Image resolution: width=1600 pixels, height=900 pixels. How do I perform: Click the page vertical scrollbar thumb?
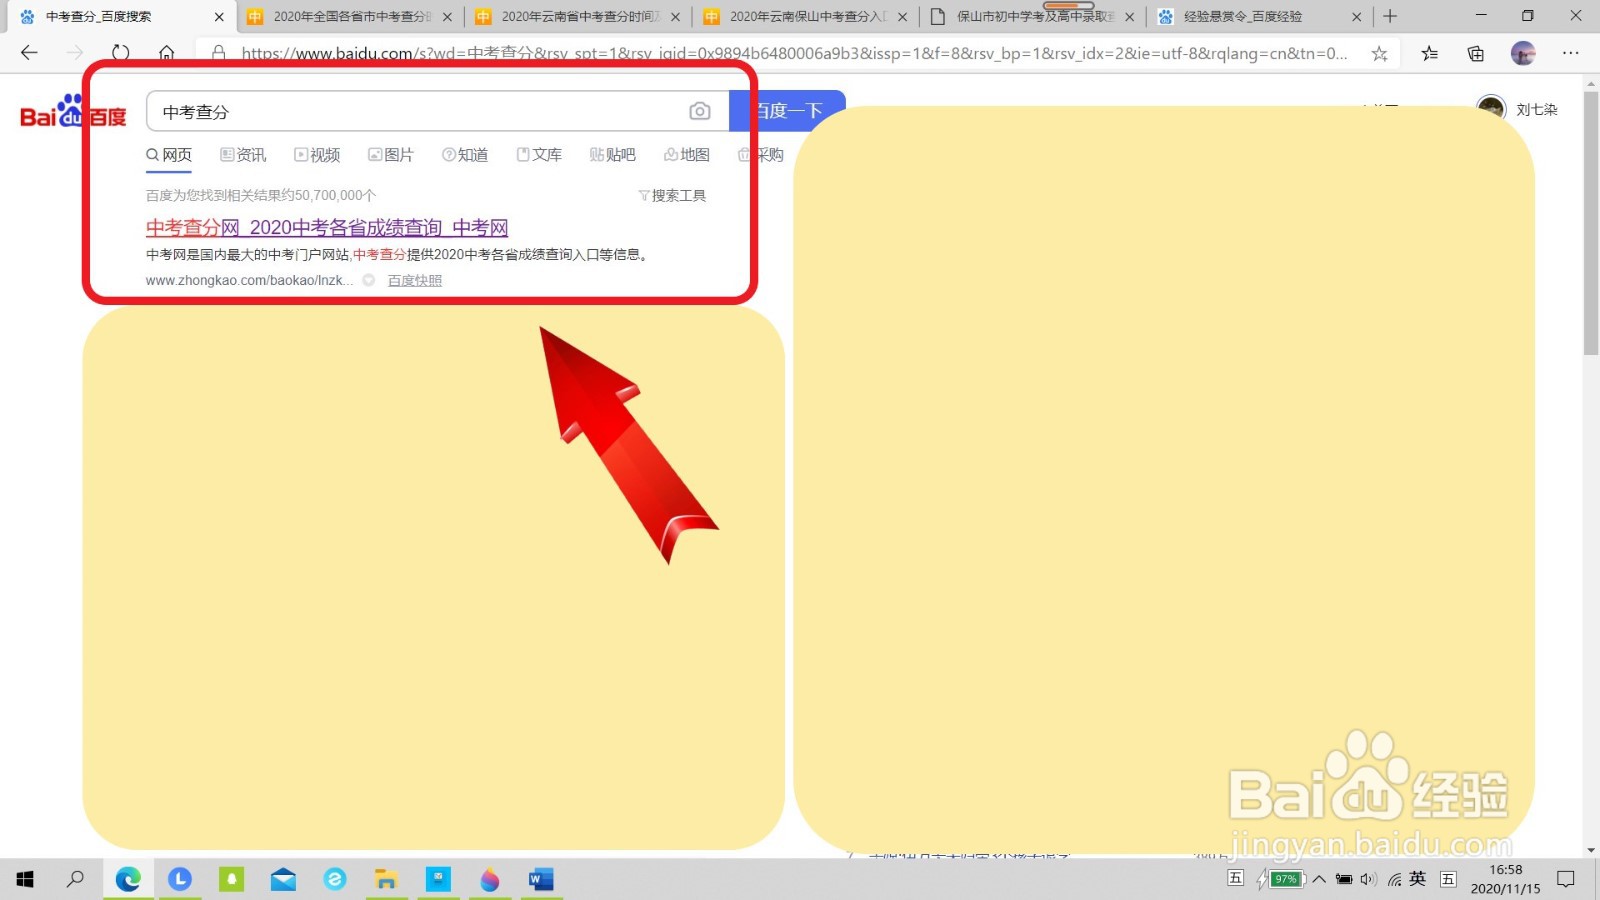[x=1591, y=225]
